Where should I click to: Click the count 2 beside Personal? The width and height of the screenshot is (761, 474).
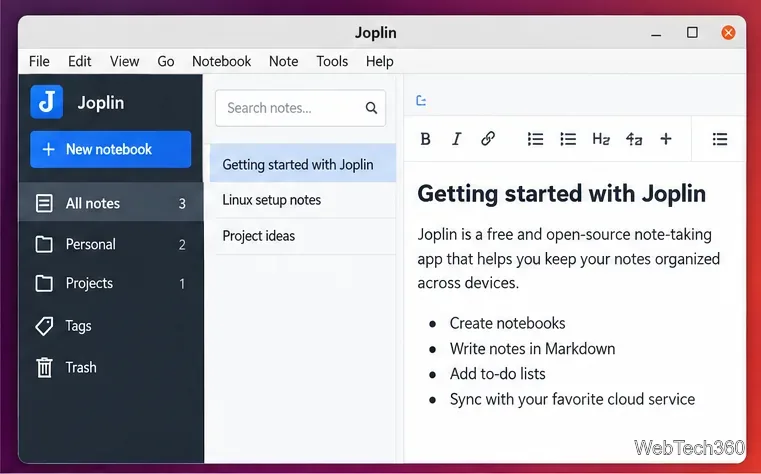click(182, 245)
